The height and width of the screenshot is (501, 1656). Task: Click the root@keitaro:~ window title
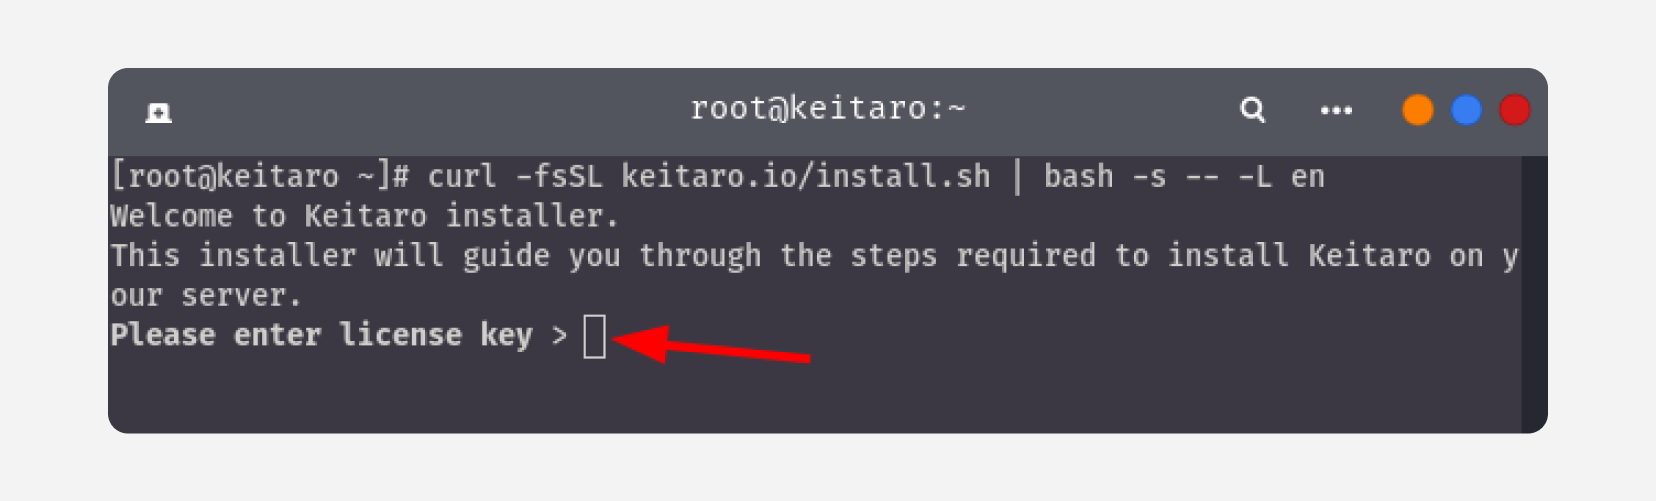828,108
